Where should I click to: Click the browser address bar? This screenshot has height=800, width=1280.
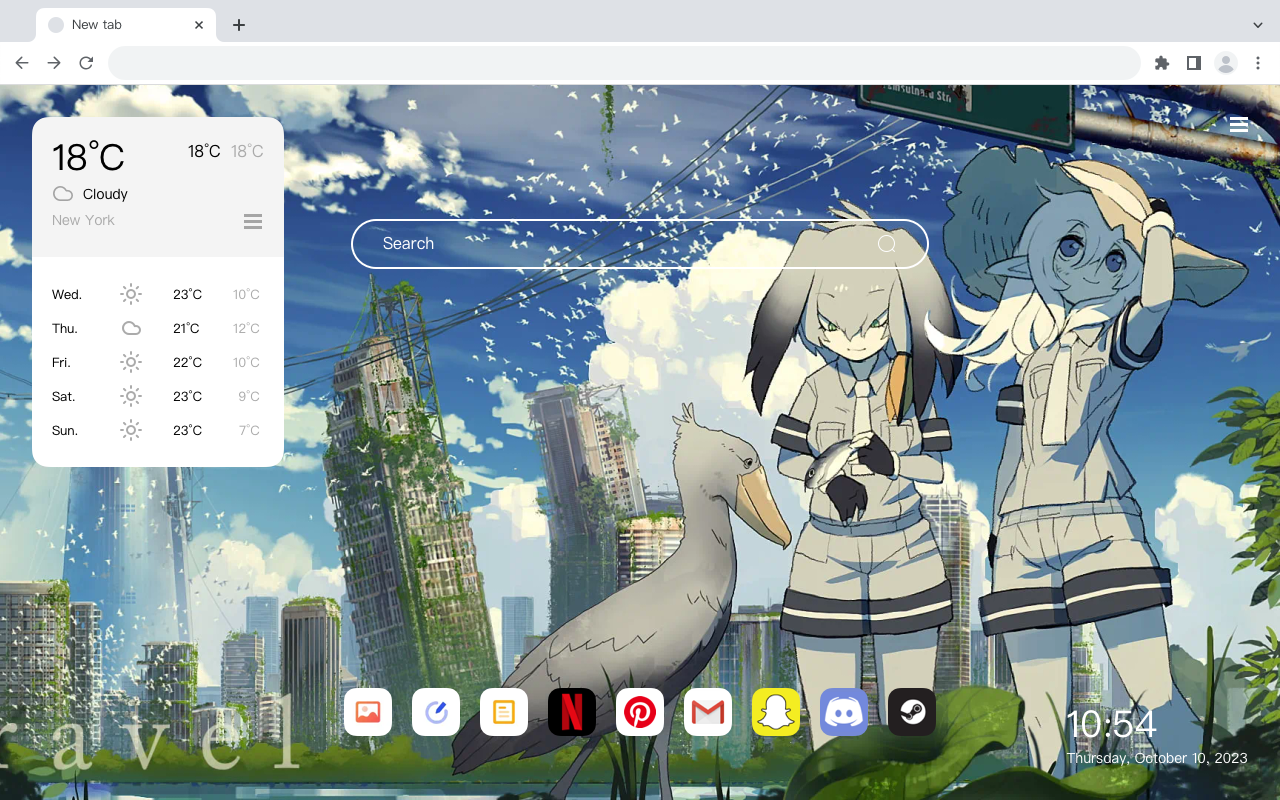624,63
